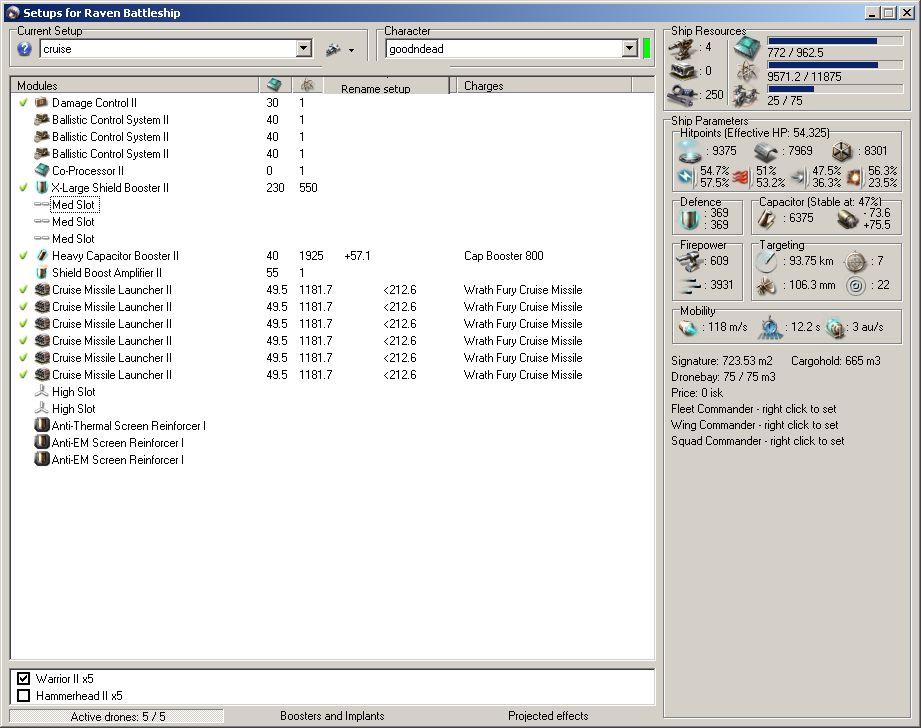Click the max velocity icon showing 118 m/s
921x728 pixels.
point(688,327)
